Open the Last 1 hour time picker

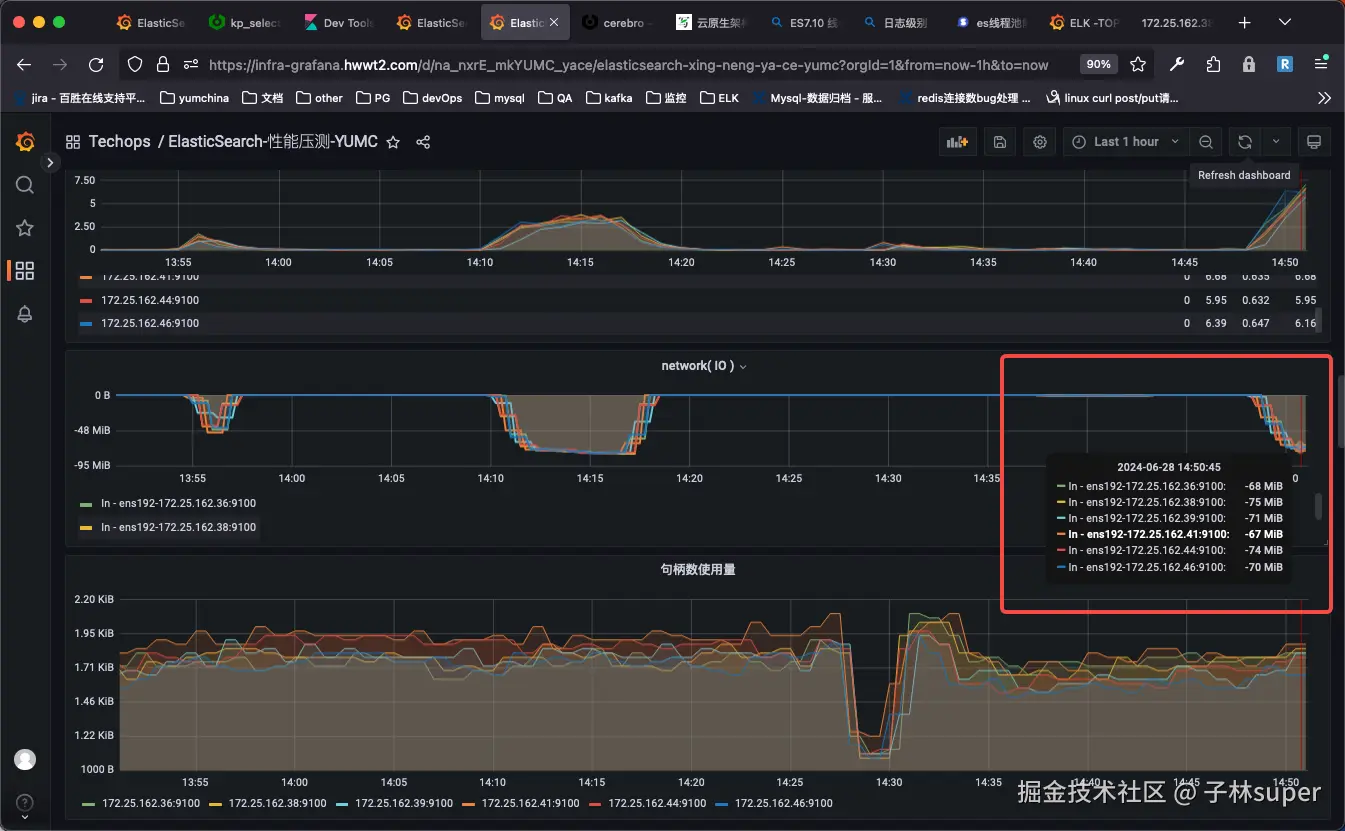(1125, 142)
